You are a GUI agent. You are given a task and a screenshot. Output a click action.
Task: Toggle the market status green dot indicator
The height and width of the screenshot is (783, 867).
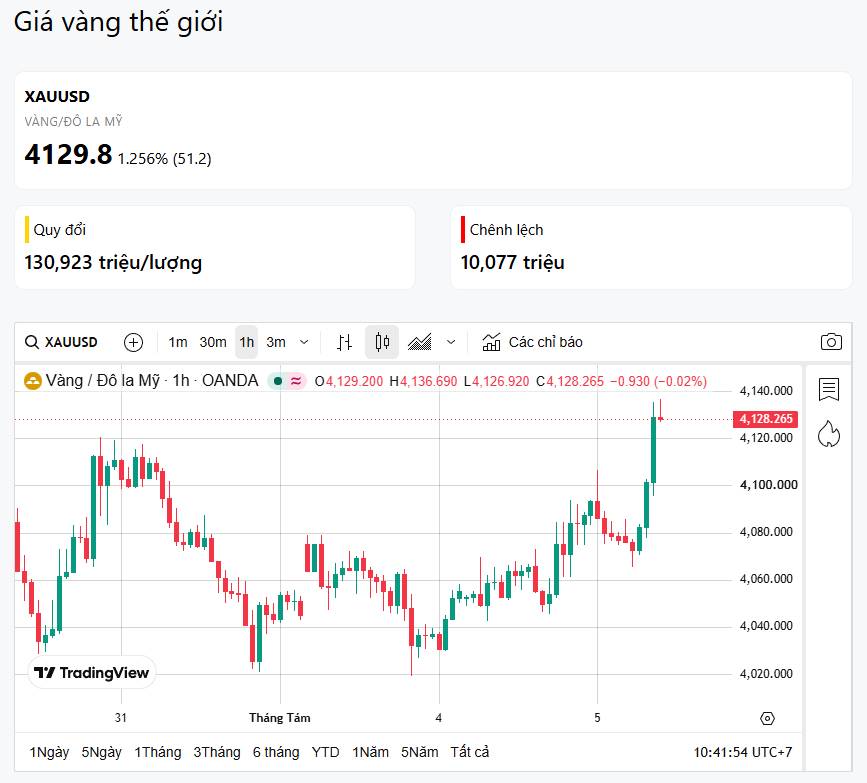[x=278, y=381]
